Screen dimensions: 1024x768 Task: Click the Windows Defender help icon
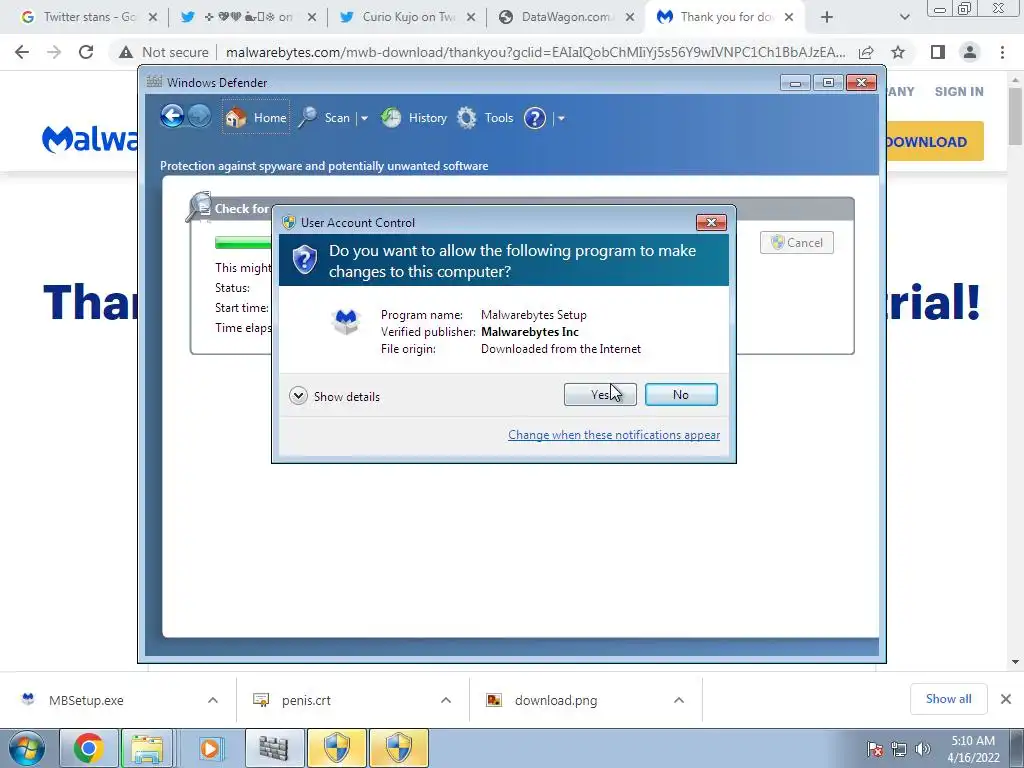pos(535,118)
